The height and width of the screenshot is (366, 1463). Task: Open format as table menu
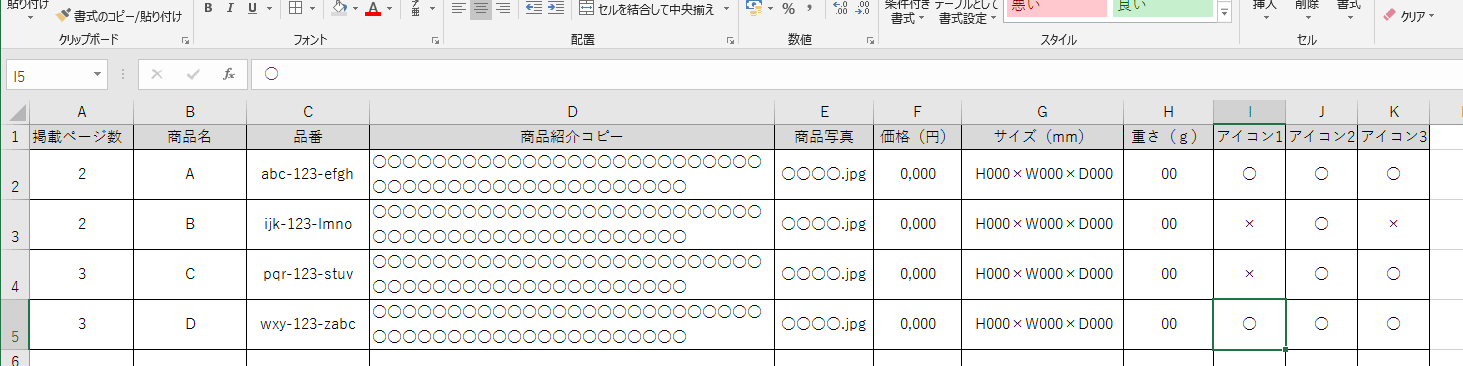pyautogui.click(x=967, y=12)
